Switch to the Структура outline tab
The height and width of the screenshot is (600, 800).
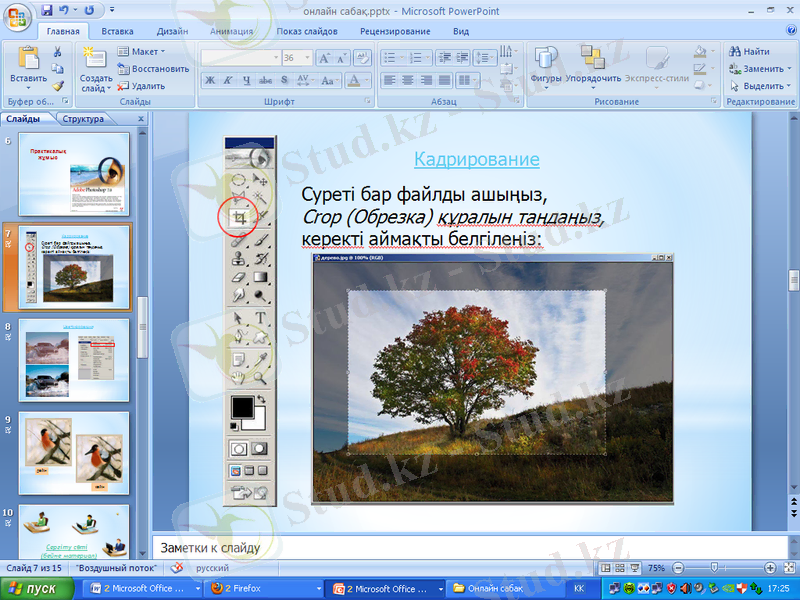(x=83, y=119)
